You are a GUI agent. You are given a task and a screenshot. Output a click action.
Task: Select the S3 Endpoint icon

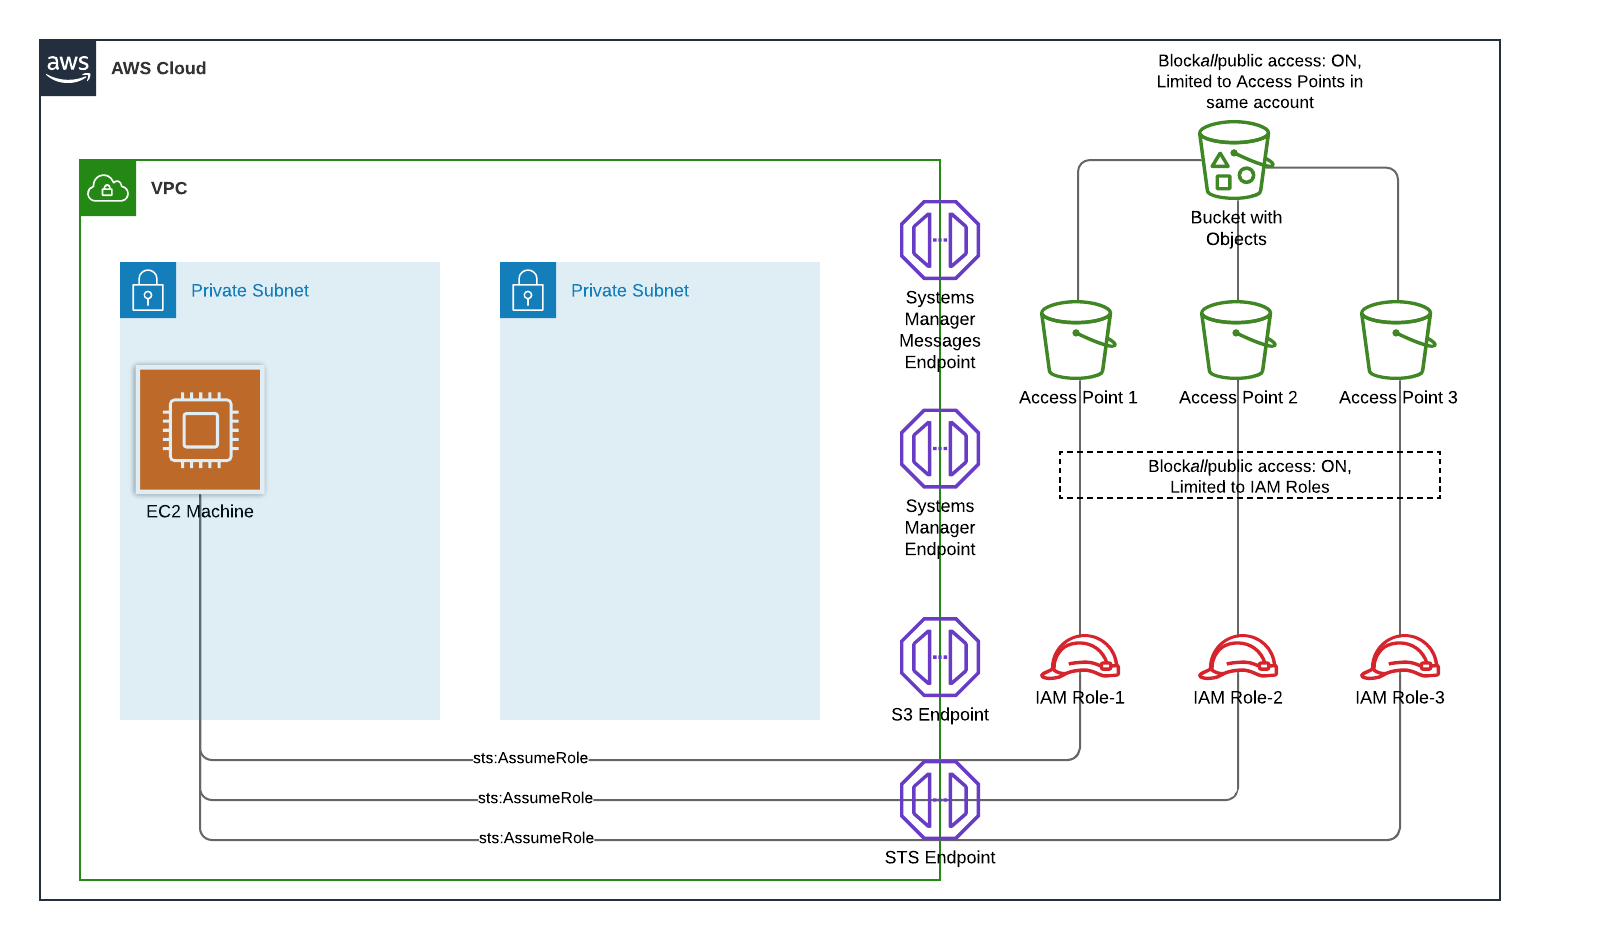coord(939,657)
